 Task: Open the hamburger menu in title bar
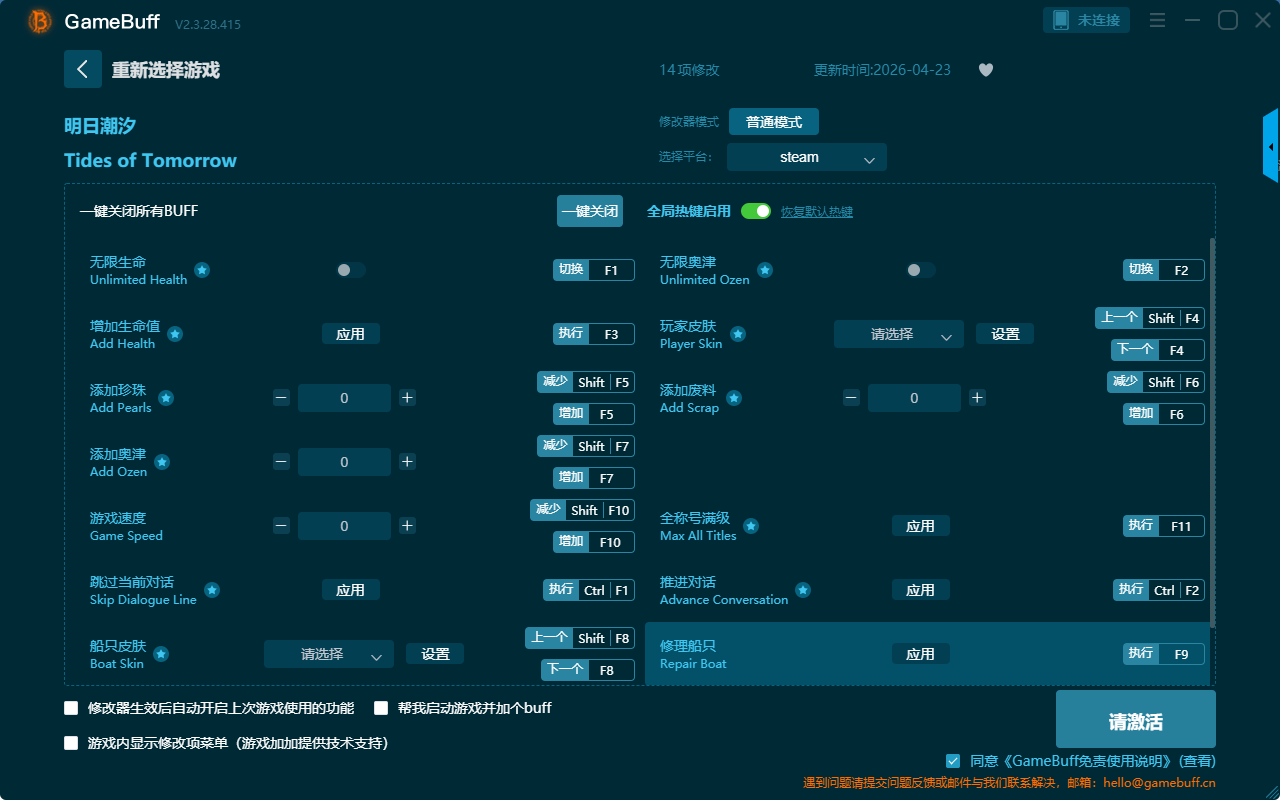click(1157, 20)
